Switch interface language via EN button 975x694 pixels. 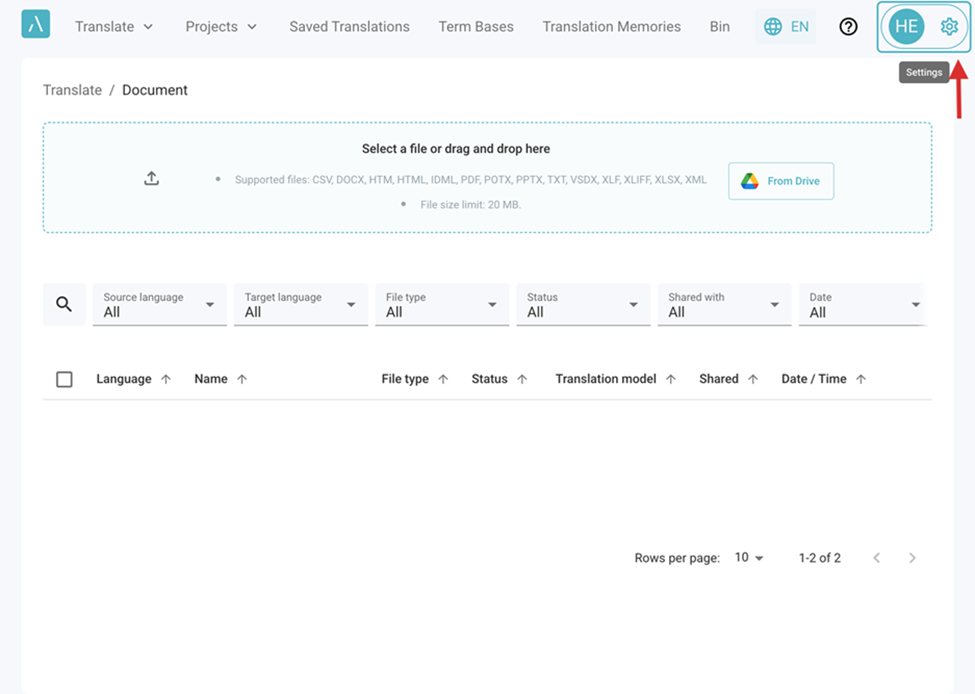(786, 27)
